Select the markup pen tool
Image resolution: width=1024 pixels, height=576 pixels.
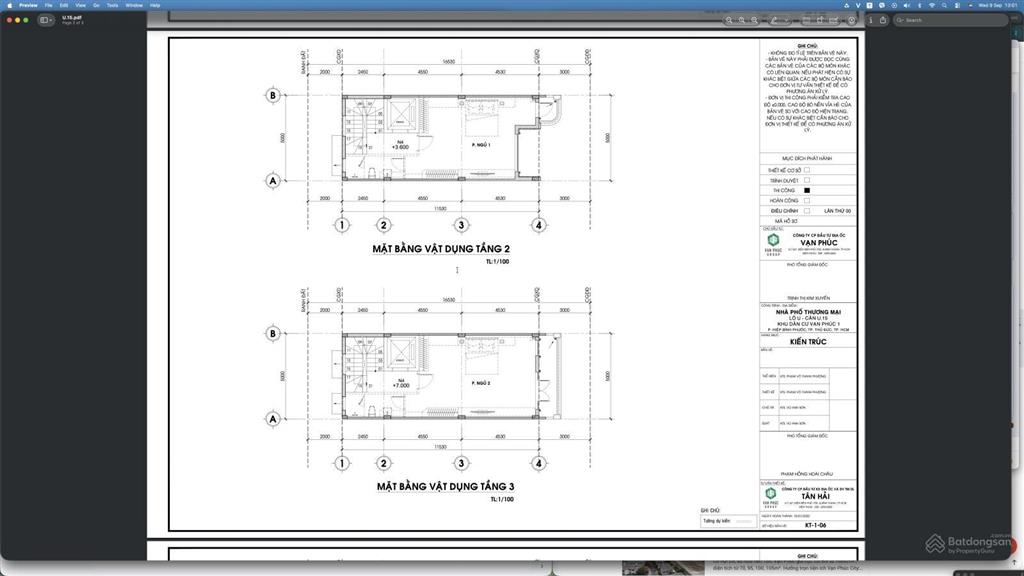click(x=774, y=20)
